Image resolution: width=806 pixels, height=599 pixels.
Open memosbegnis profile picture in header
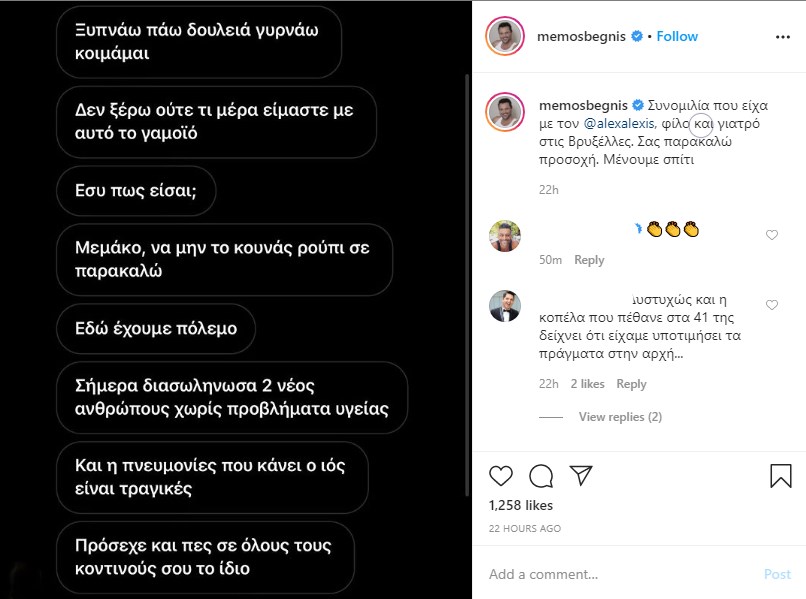coord(505,37)
